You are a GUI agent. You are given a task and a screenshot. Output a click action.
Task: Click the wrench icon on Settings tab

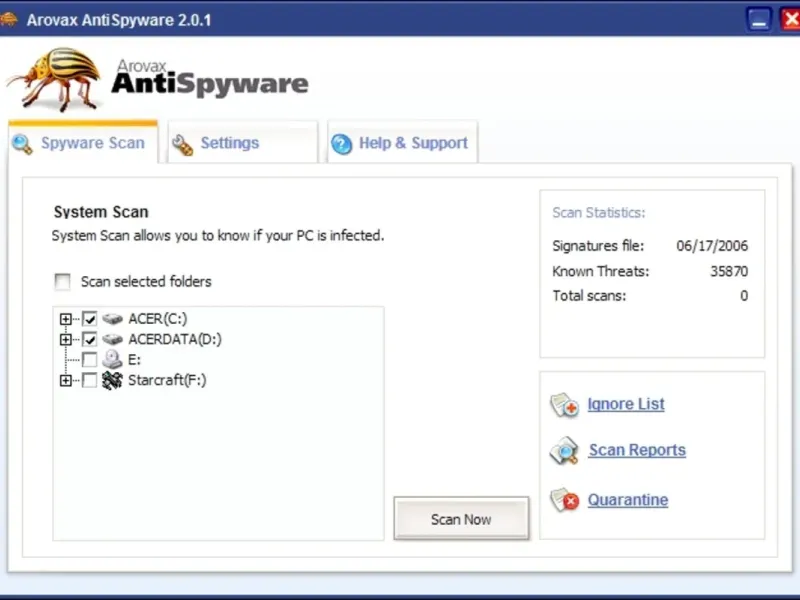(x=183, y=145)
